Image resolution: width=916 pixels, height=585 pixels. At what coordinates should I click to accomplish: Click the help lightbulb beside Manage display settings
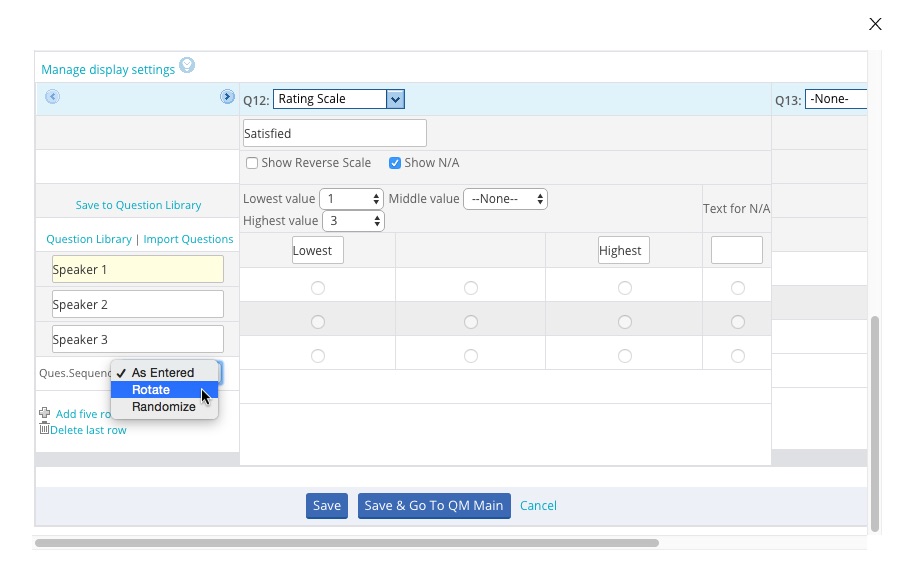[x=187, y=67]
